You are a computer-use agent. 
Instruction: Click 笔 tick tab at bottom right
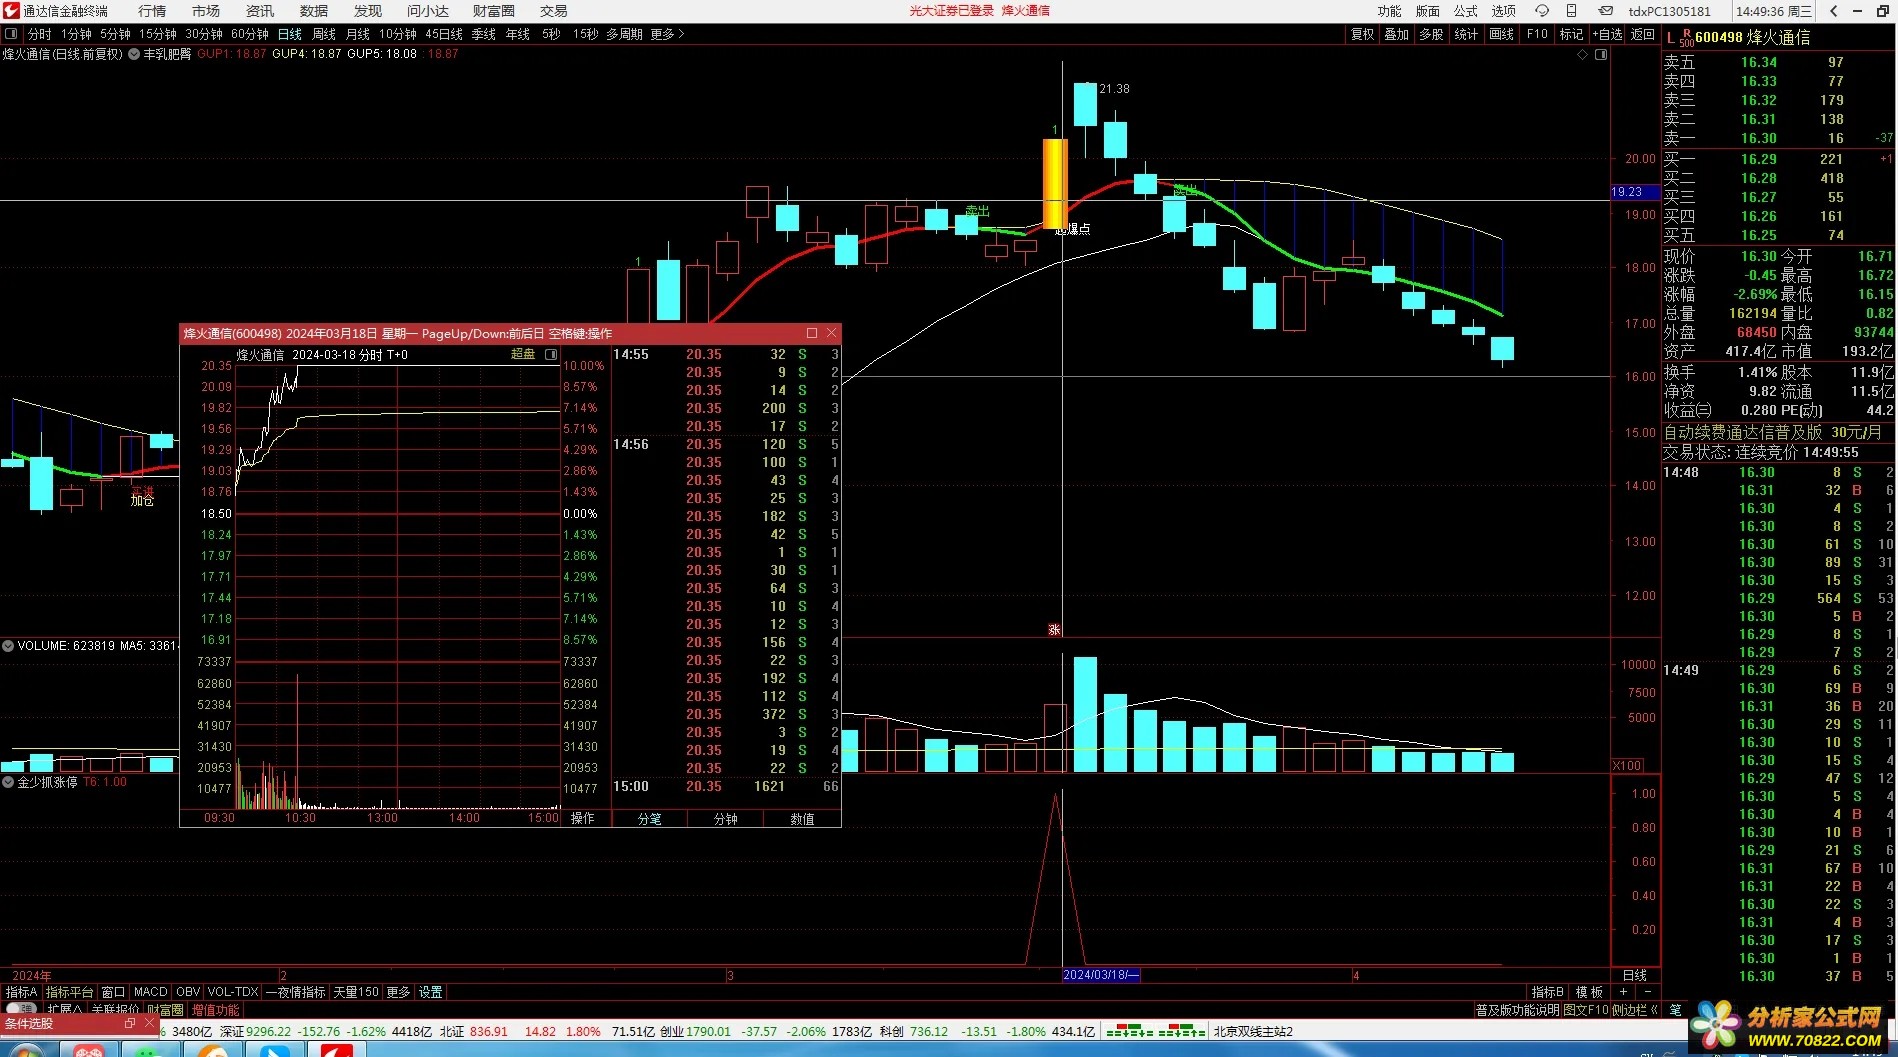[x=1676, y=1010]
